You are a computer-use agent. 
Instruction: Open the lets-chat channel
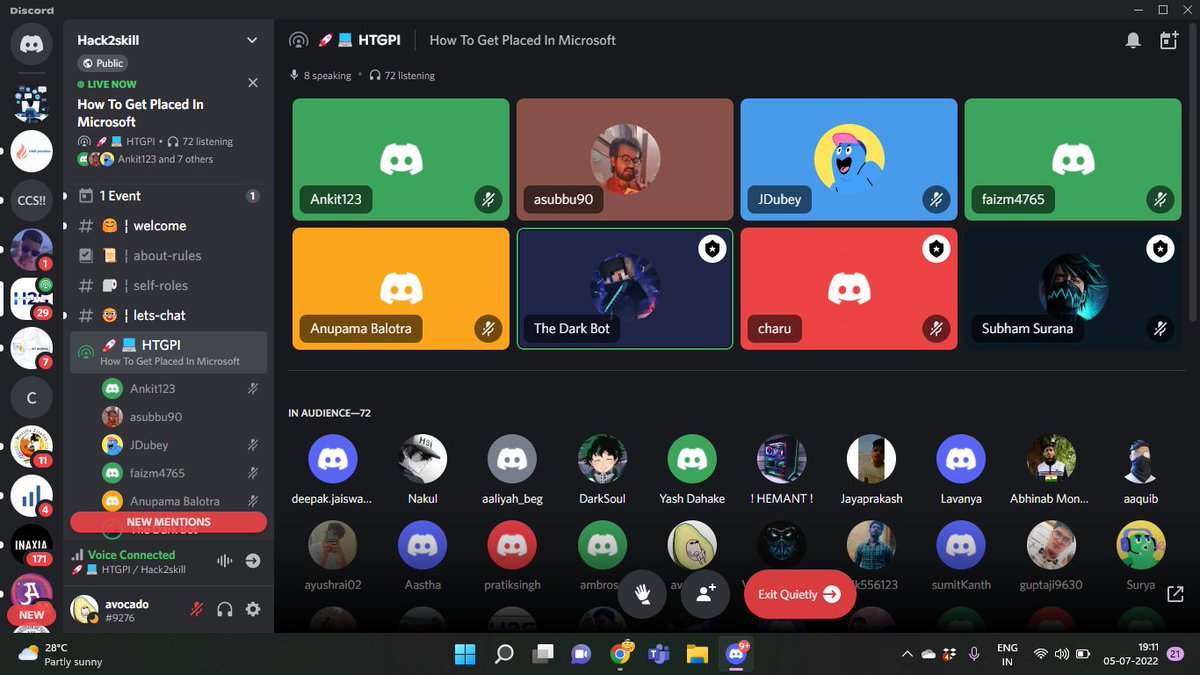[168, 316]
